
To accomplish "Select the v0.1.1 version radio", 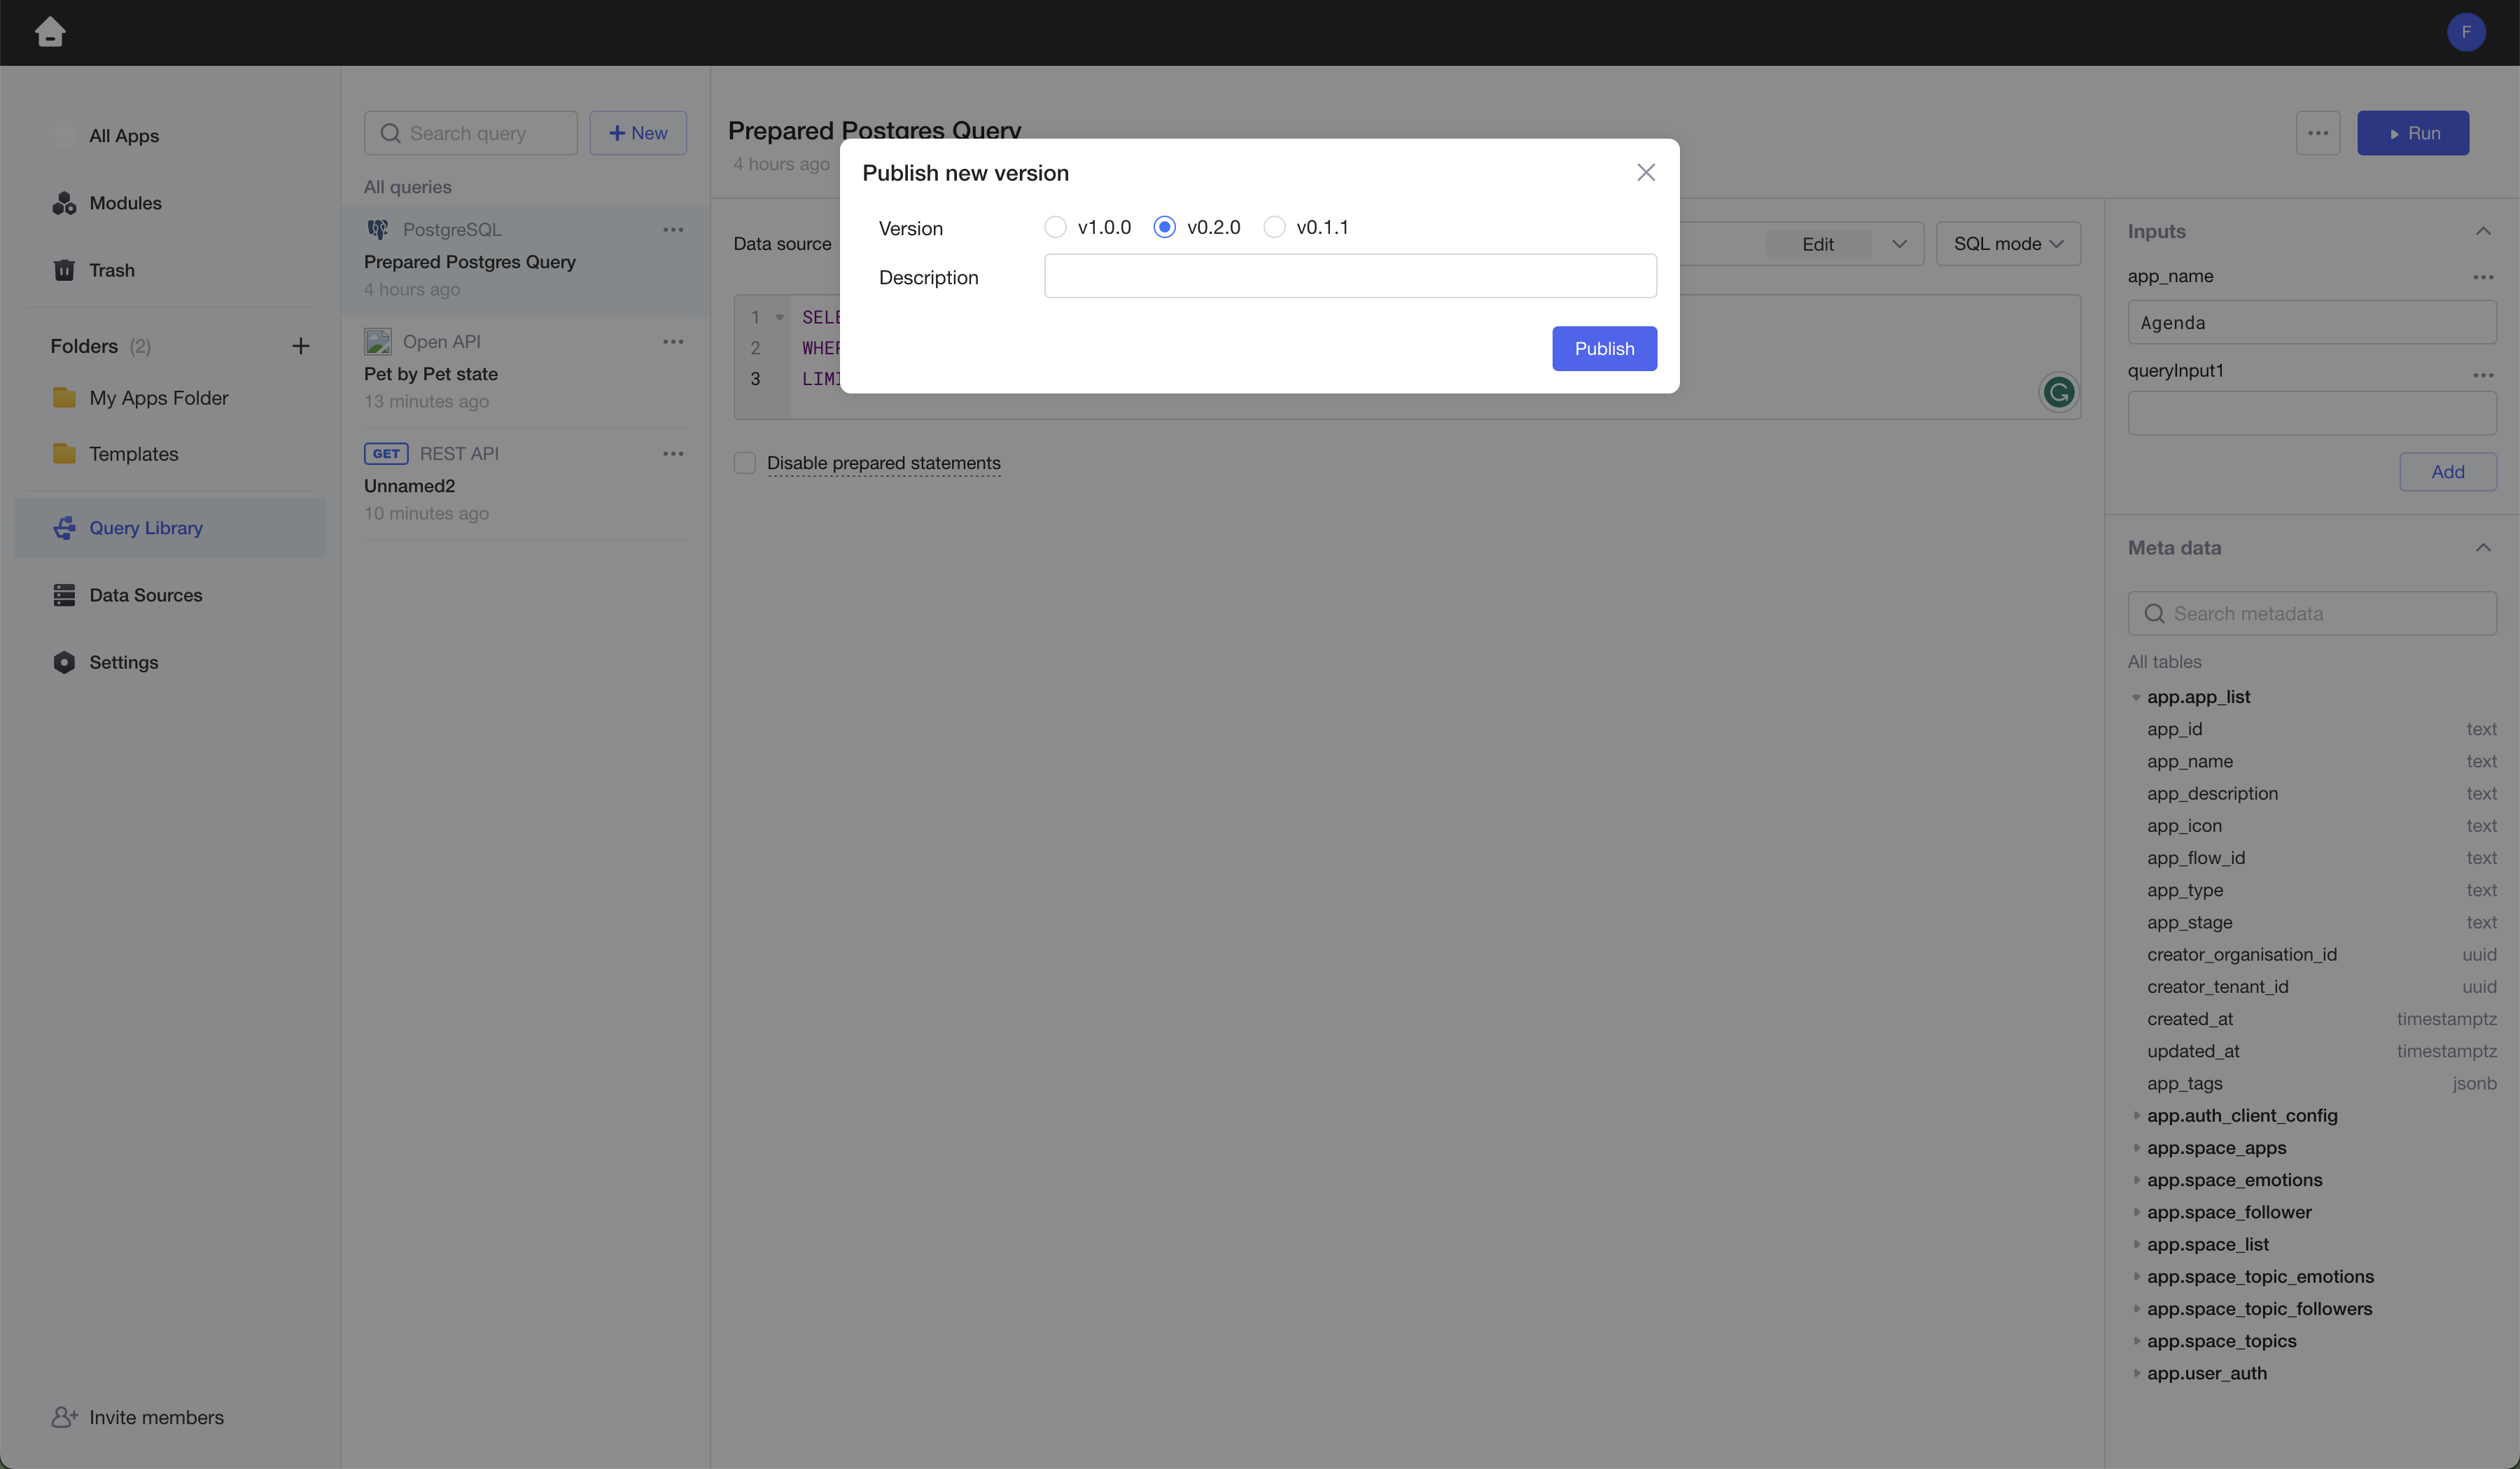I will click(x=1274, y=227).
